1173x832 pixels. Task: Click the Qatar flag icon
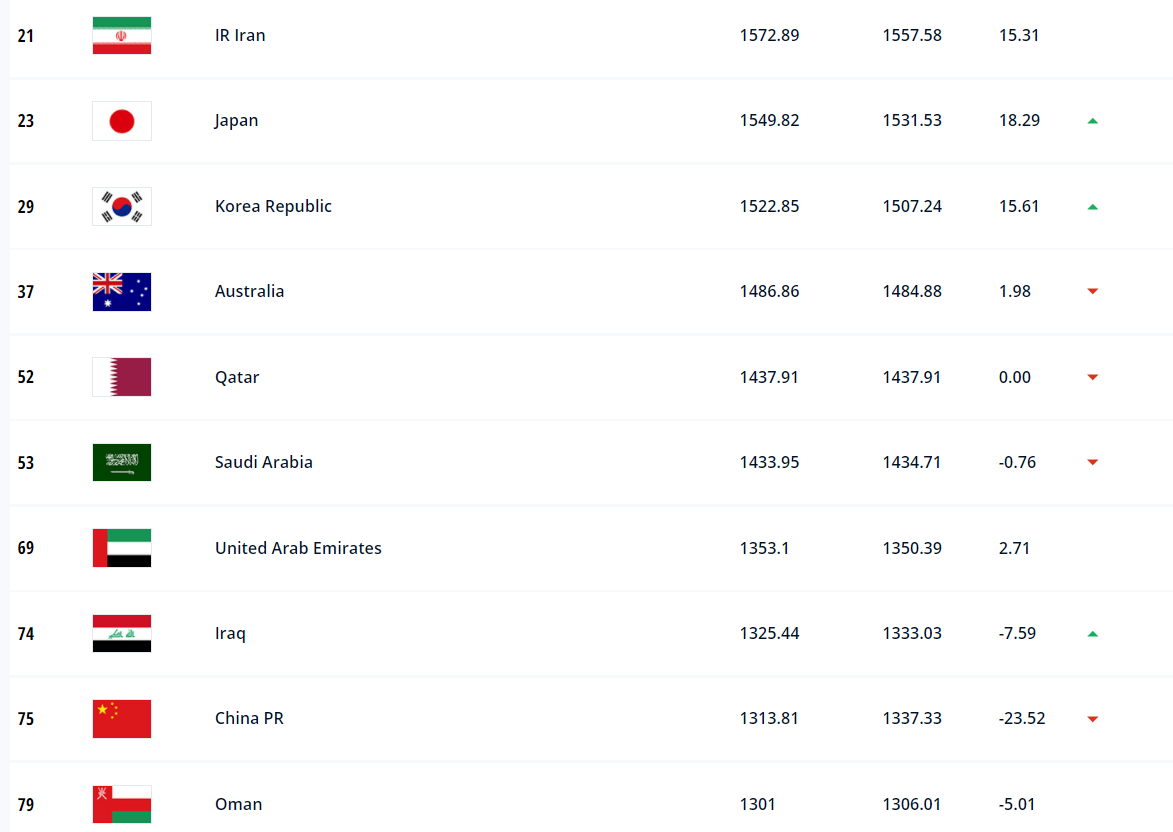122,377
